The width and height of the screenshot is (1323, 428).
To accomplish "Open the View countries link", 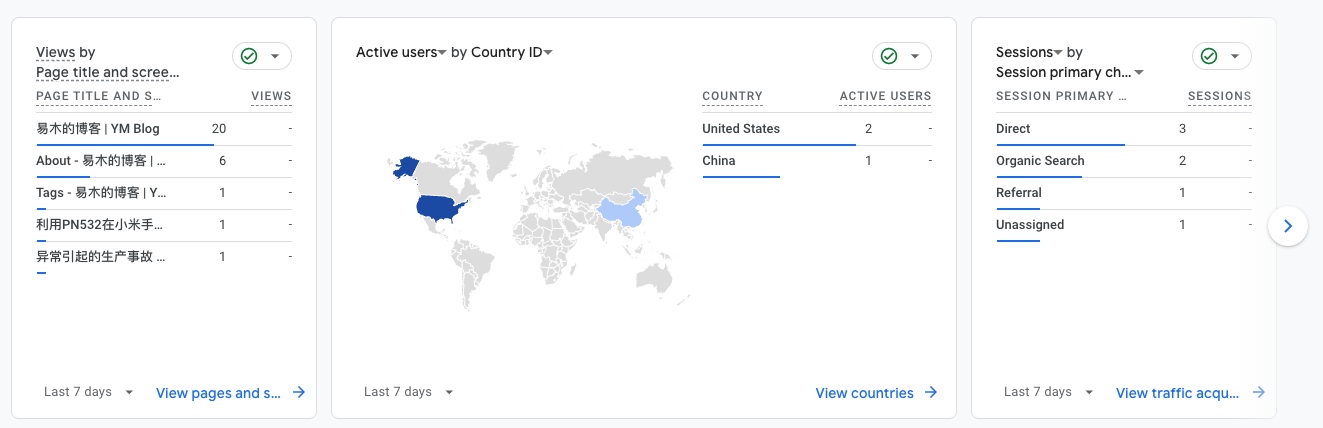I will tap(865, 393).
